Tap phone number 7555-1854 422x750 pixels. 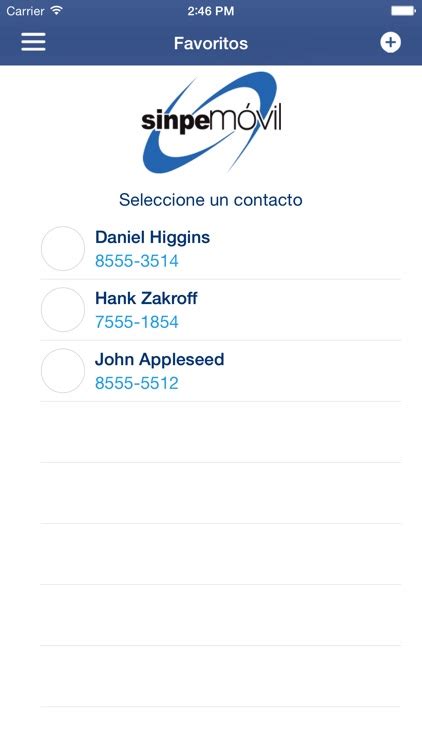pos(136,322)
